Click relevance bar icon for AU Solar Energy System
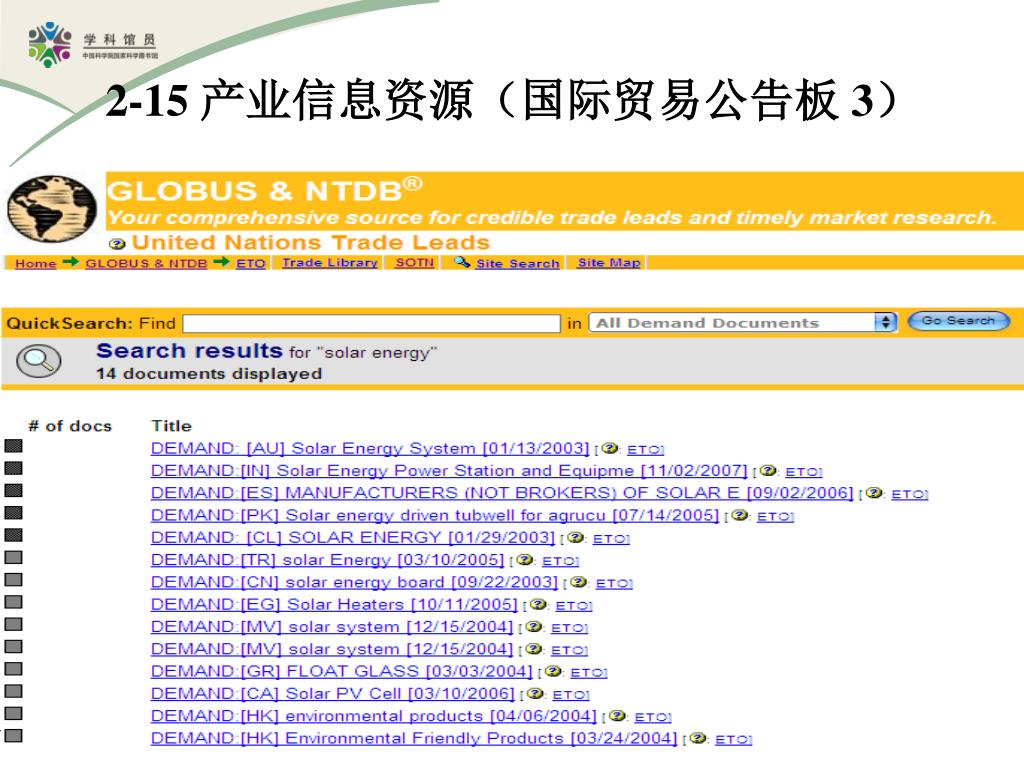Screen dimensions: 1024x768 tap(14, 446)
